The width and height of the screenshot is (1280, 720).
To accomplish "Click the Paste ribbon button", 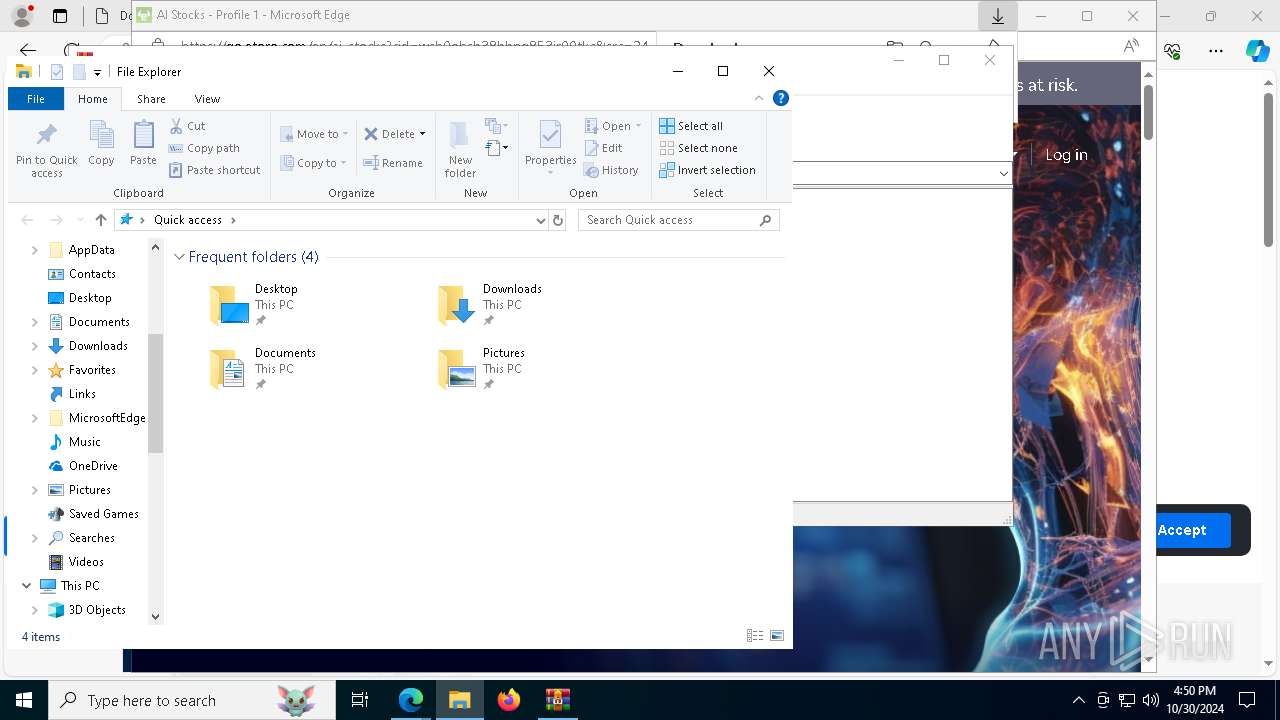I will pos(143,144).
